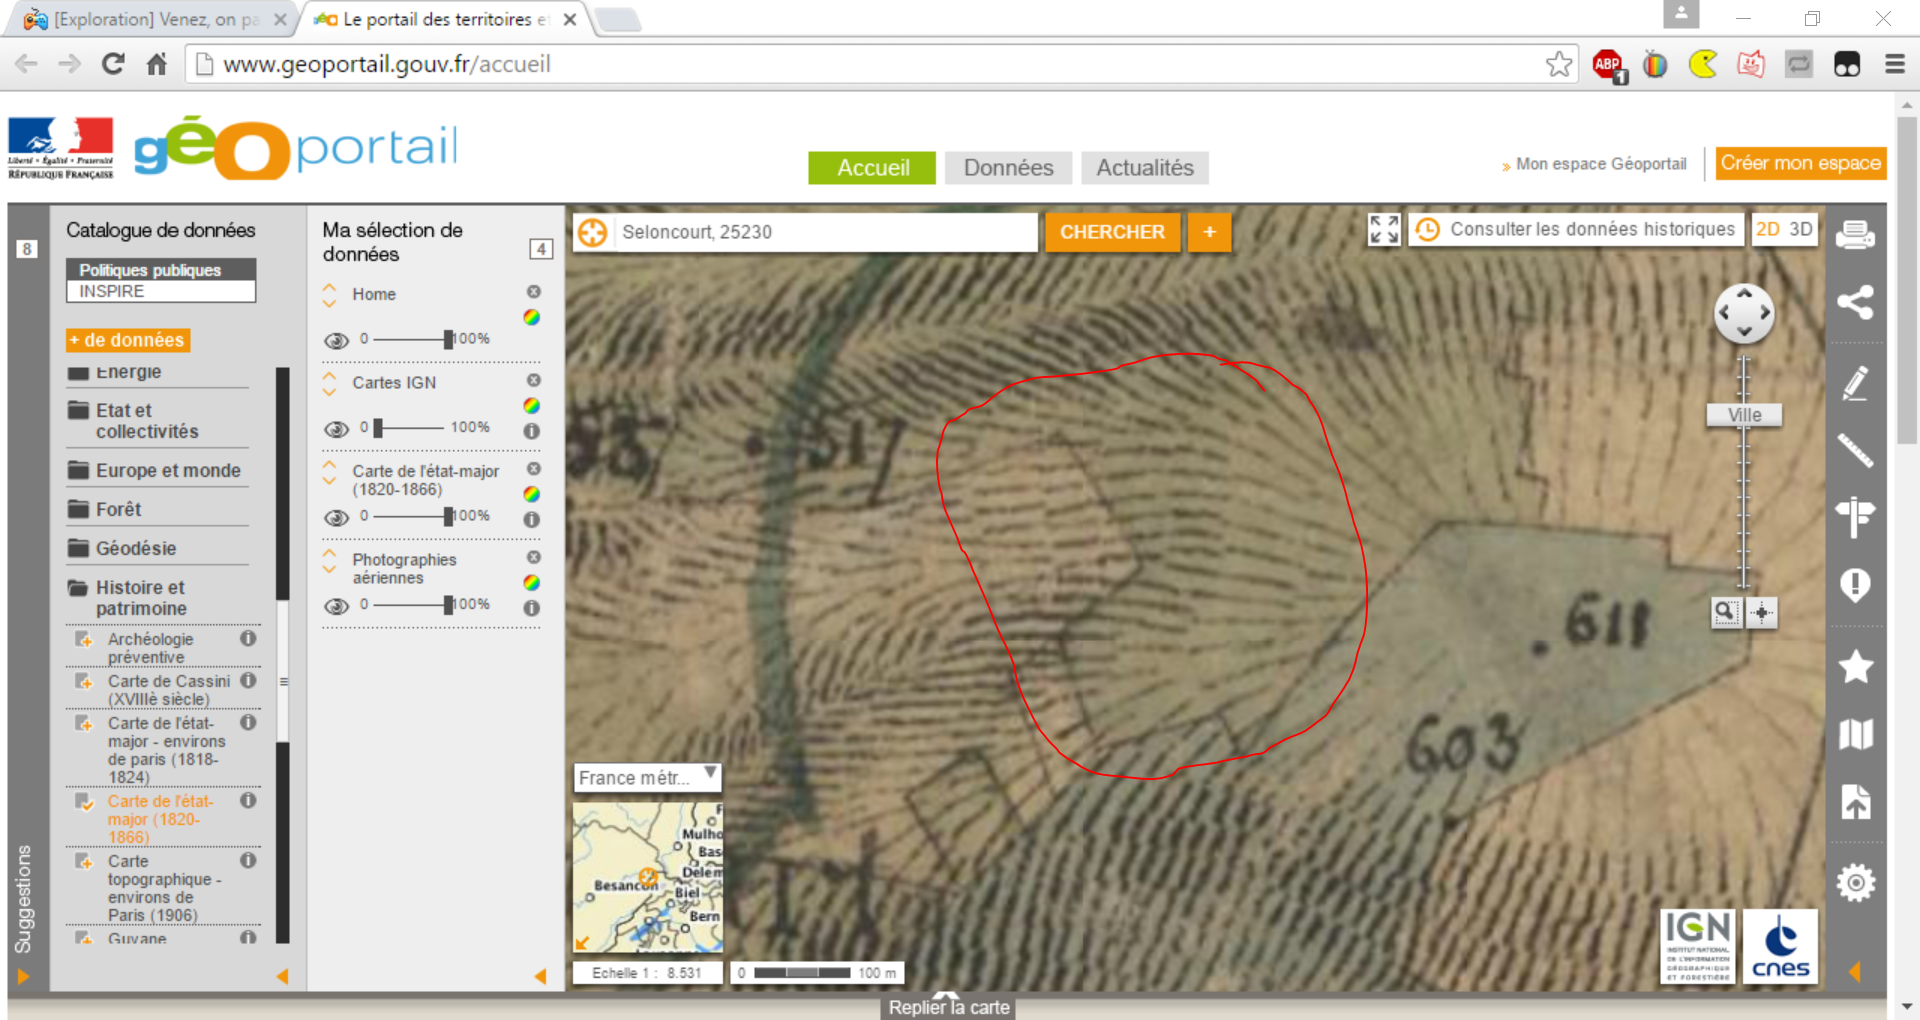Screen dimensions: 1920x1020
Task: Show info for Cartes IGN layer
Action: point(532,431)
